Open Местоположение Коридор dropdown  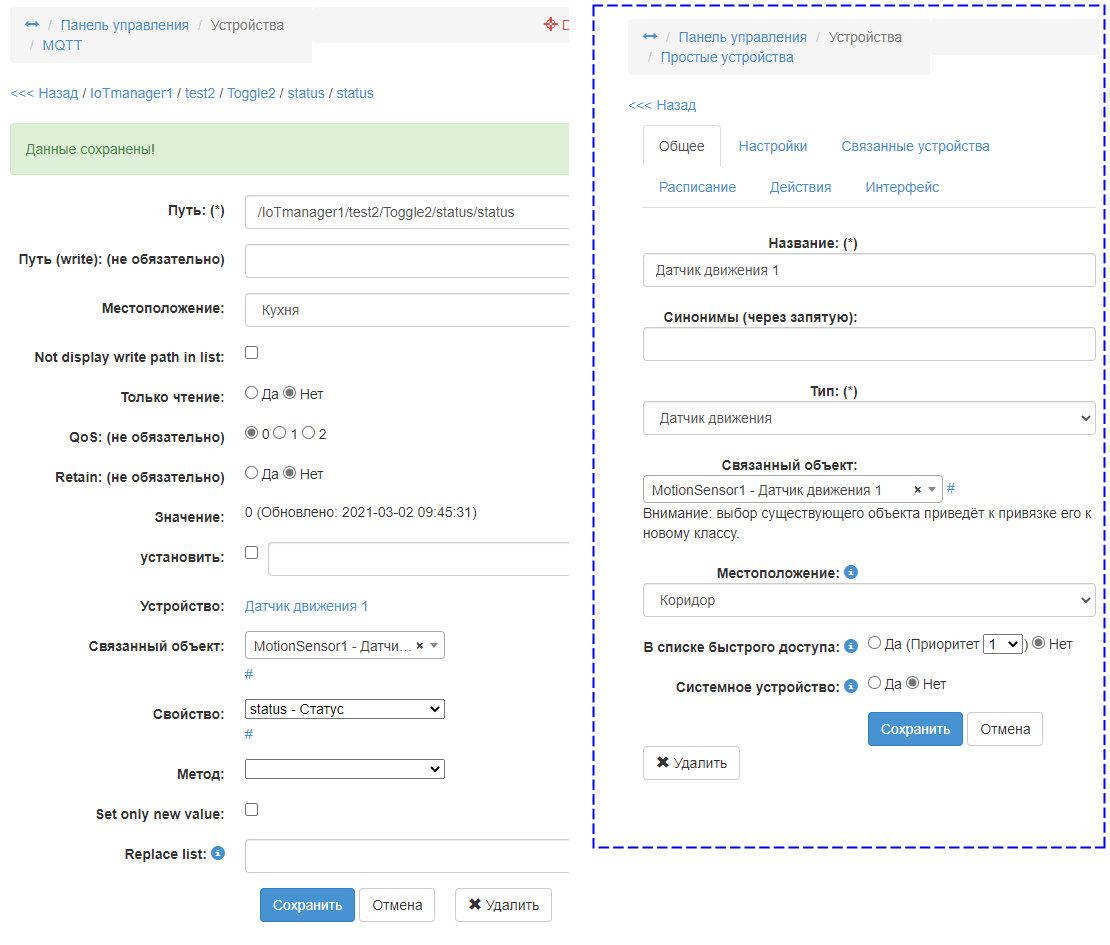click(869, 600)
